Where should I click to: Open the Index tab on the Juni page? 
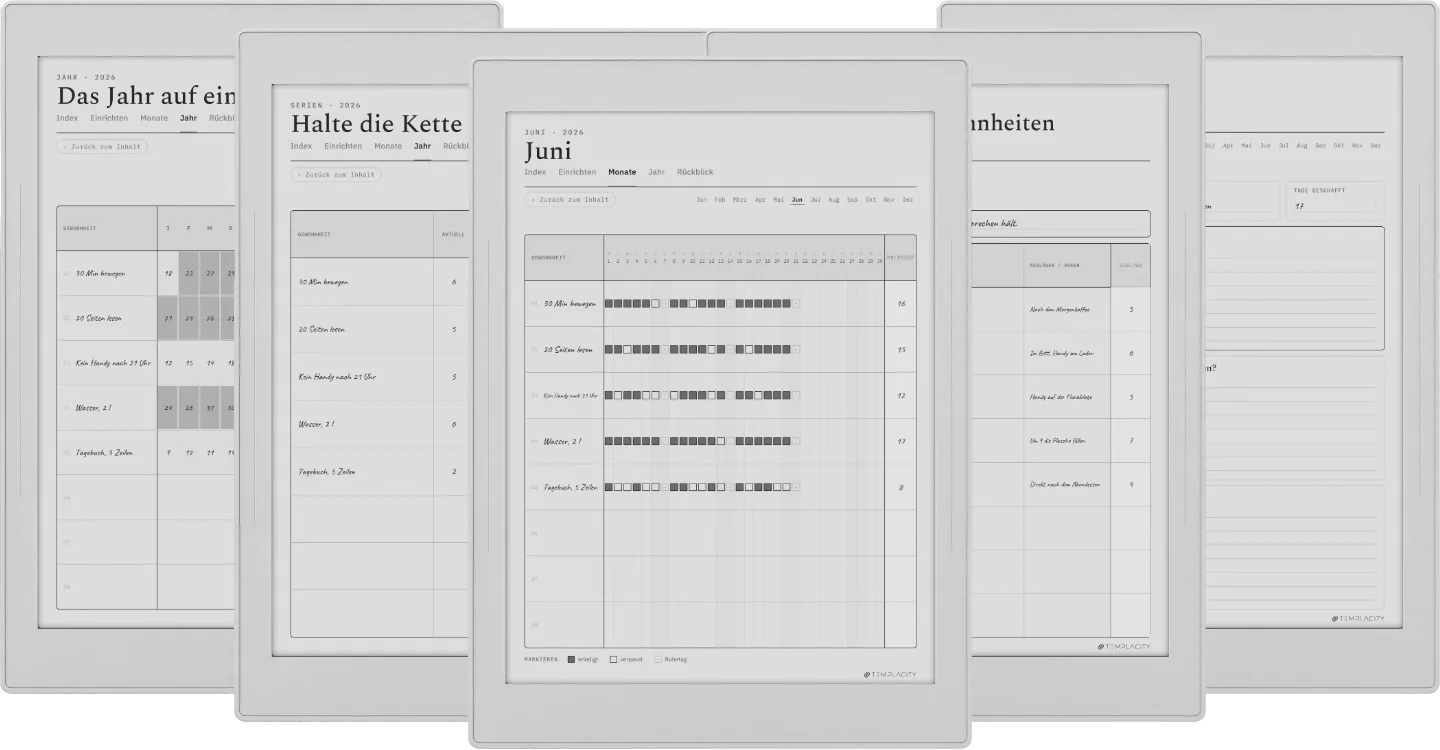tap(535, 172)
